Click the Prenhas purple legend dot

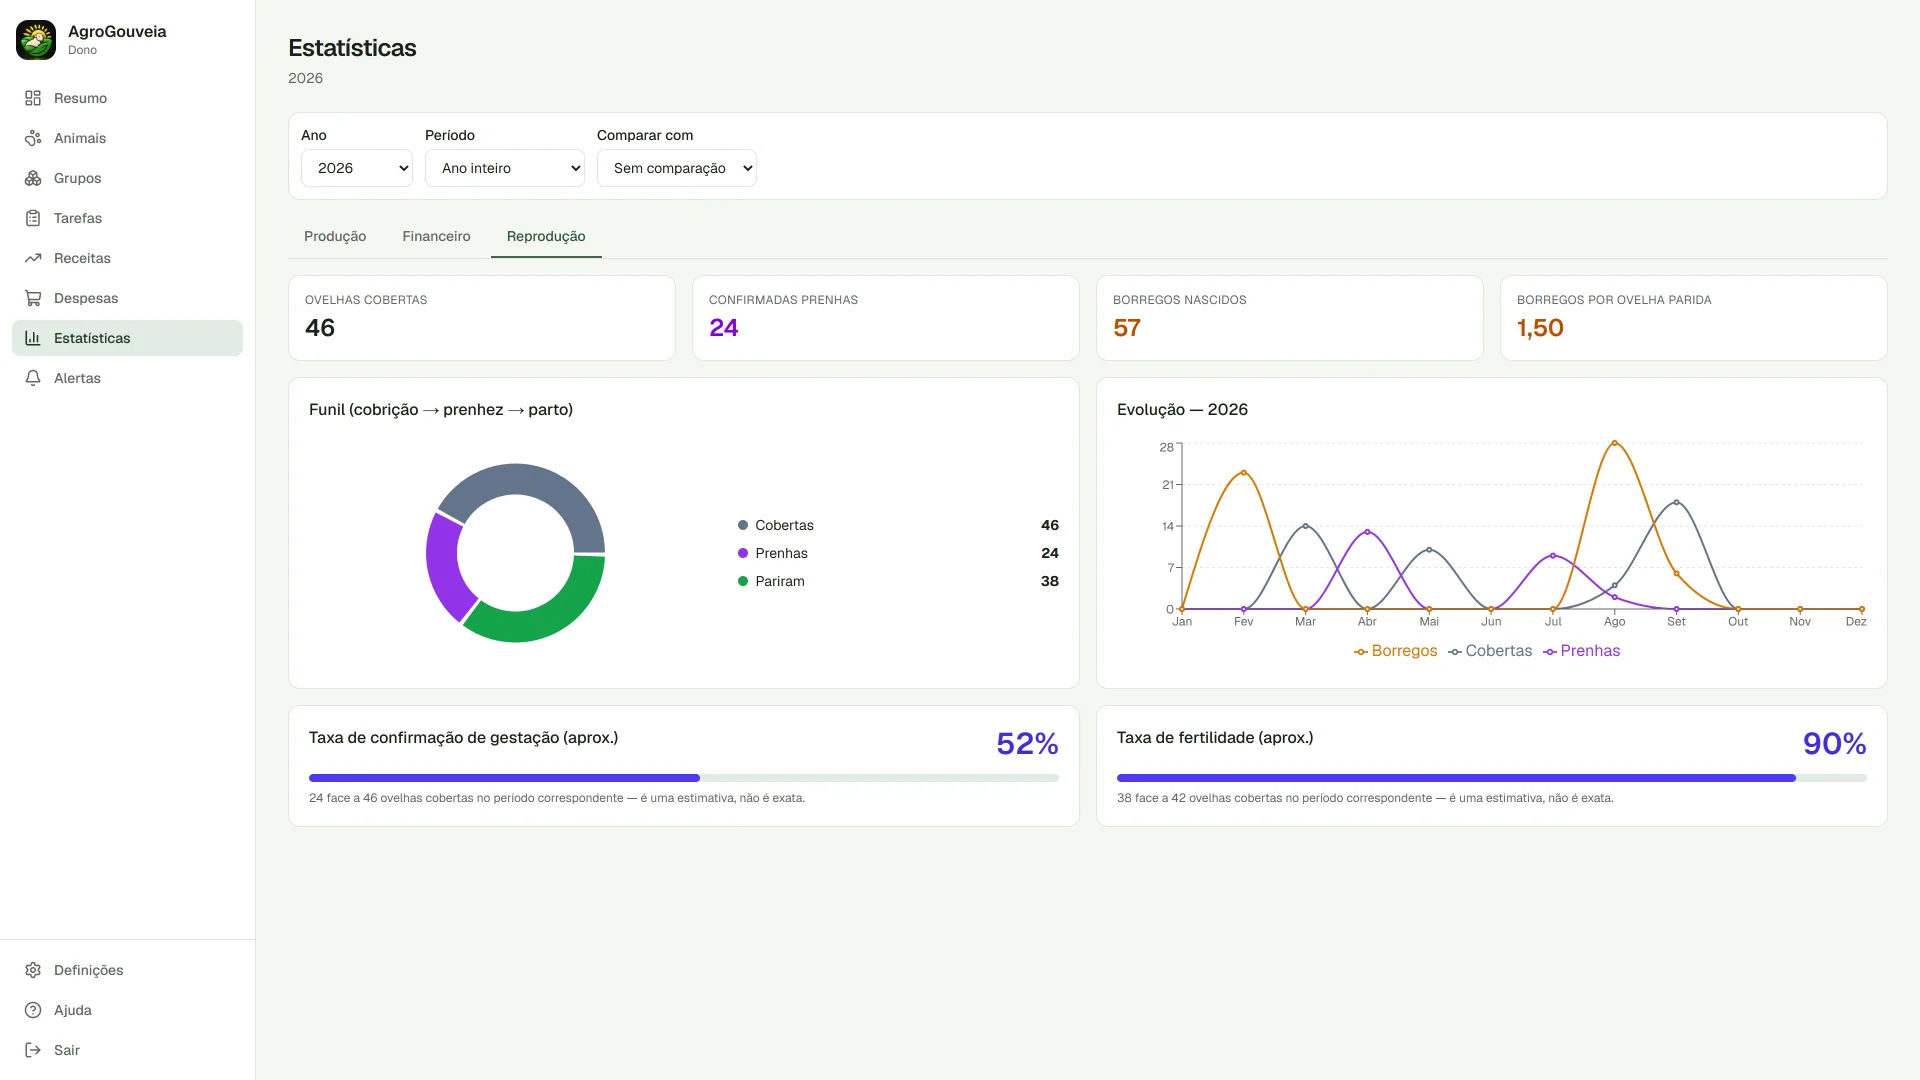[743, 553]
